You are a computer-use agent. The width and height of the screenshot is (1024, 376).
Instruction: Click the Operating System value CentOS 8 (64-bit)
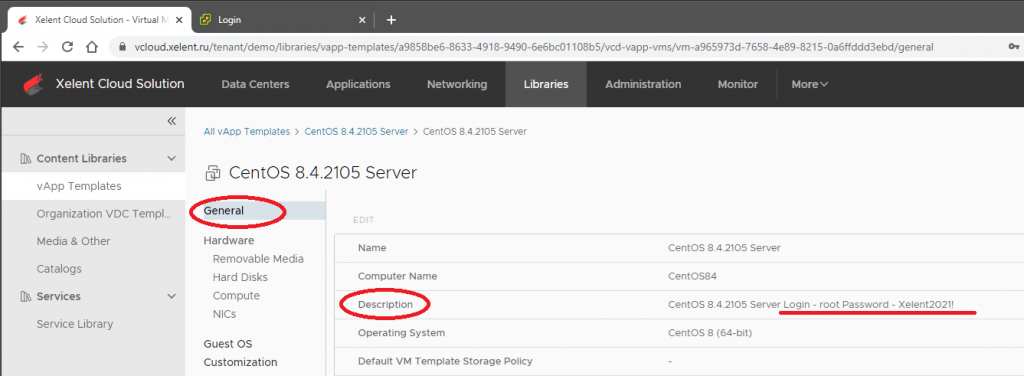[711, 333]
